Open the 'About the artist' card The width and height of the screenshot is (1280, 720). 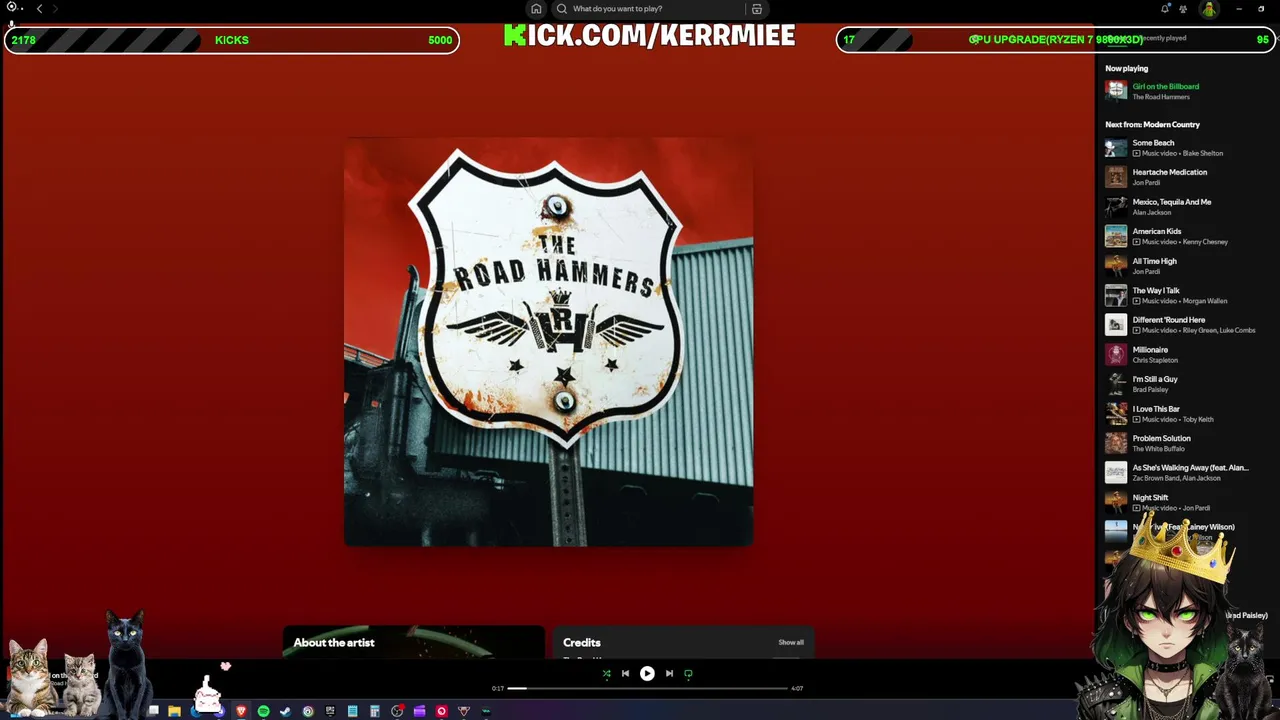point(414,643)
